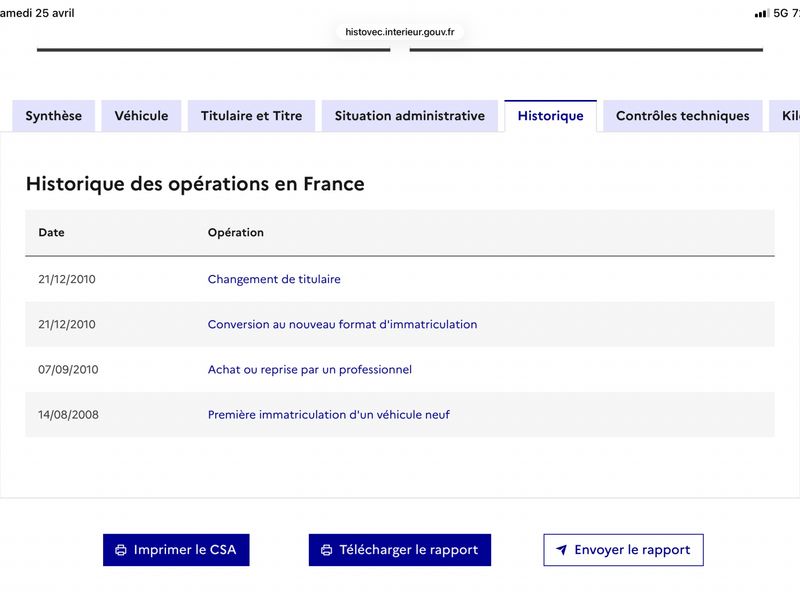
Task: Switch to the Véhicule tab
Action: coord(141,116)
